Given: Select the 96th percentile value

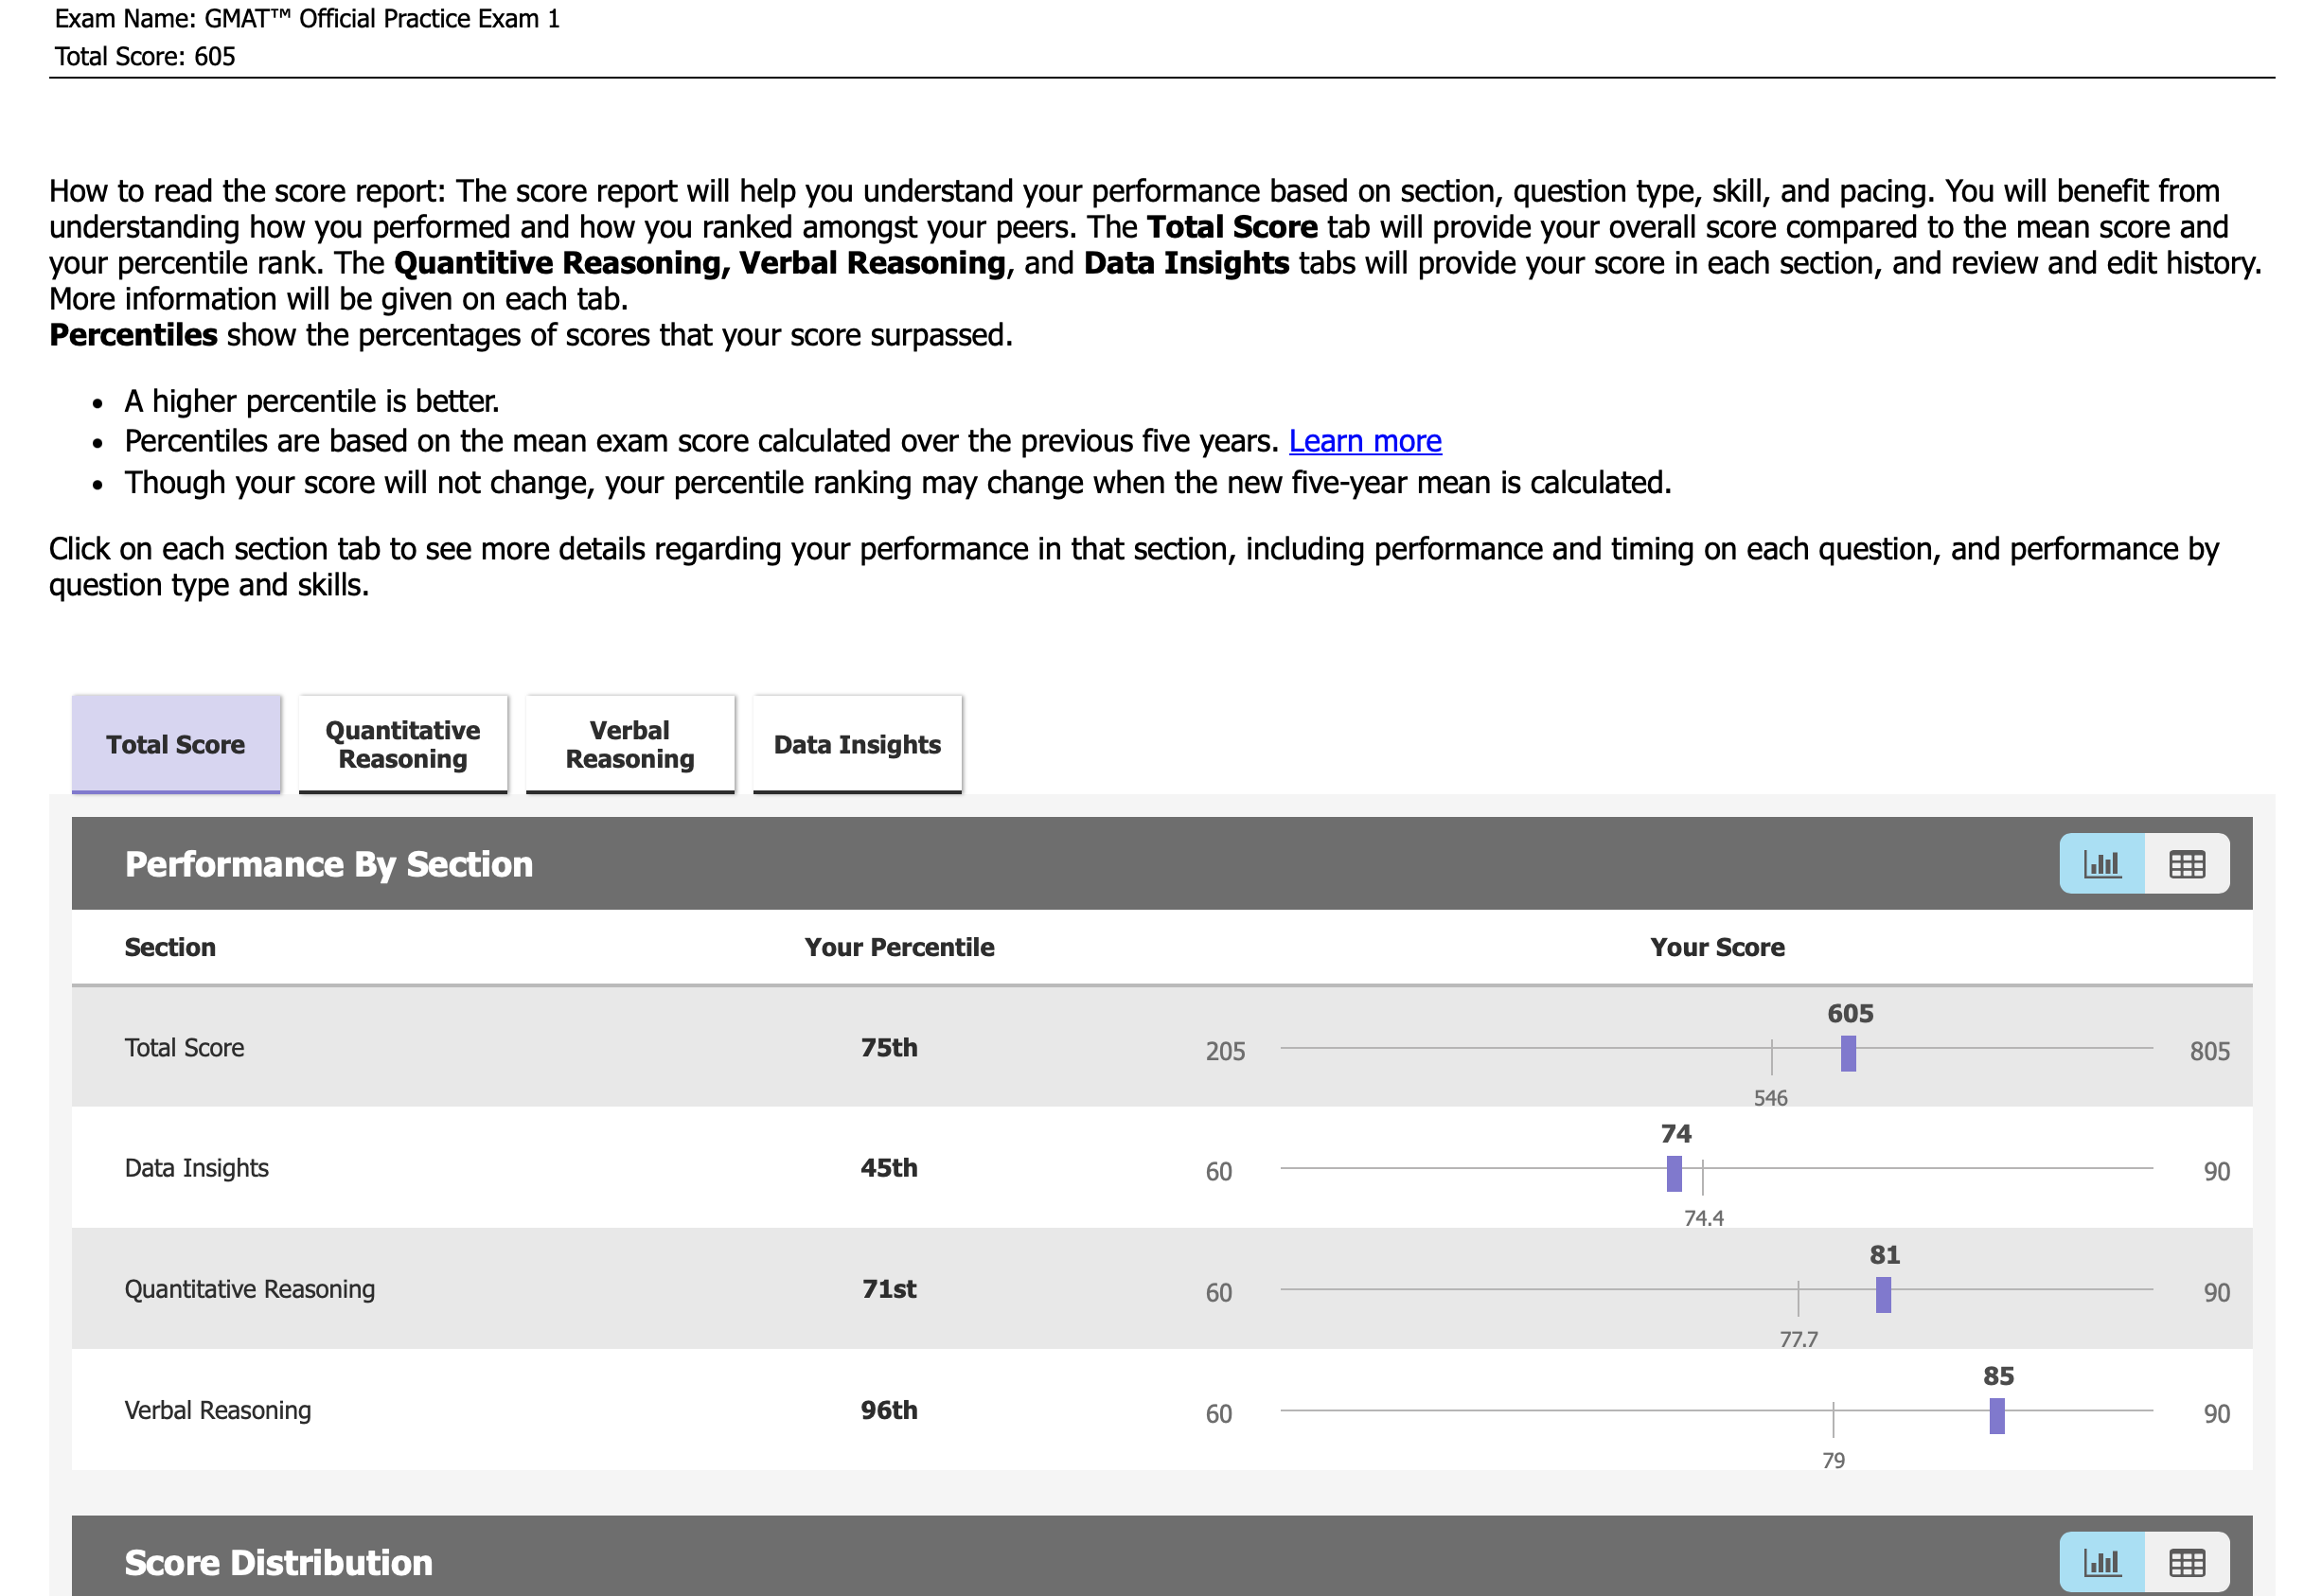Looking at the screenshot, I should (889, 1409).
